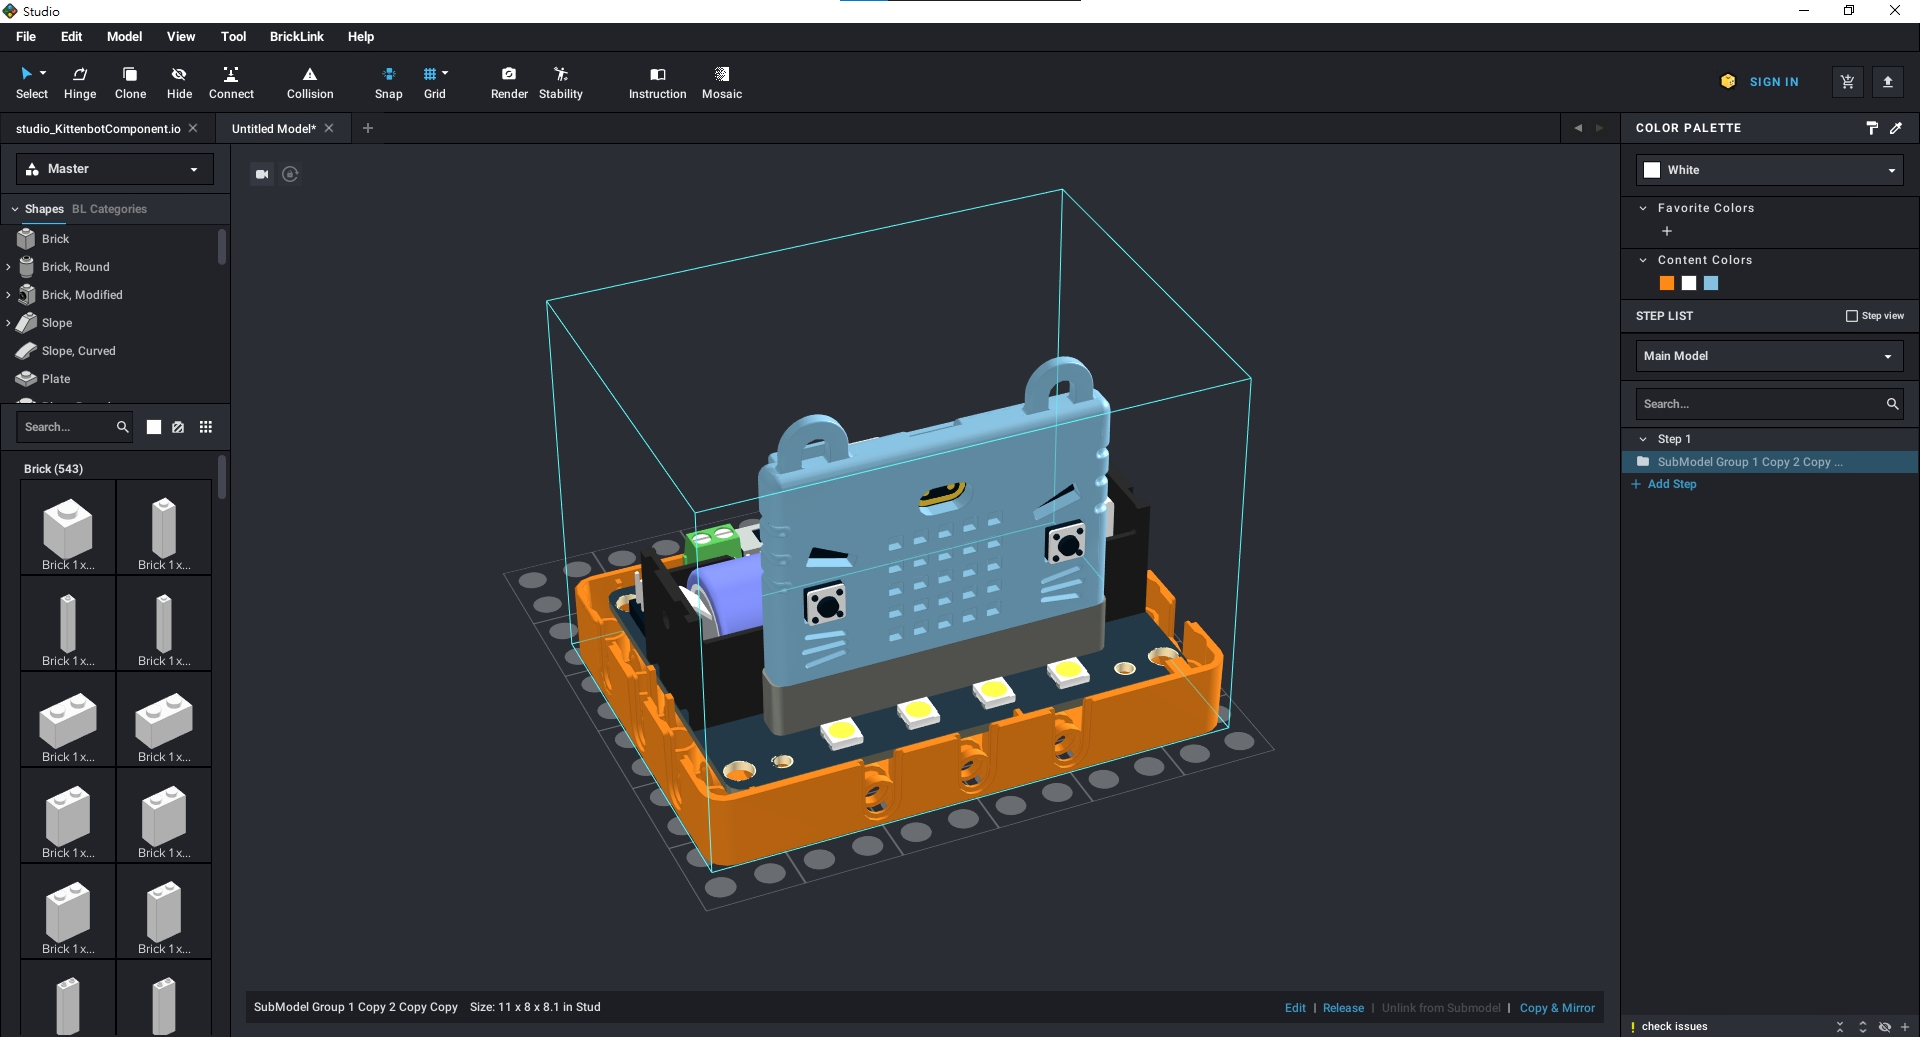Open the Main Model dropdown

click(1769, 356)
